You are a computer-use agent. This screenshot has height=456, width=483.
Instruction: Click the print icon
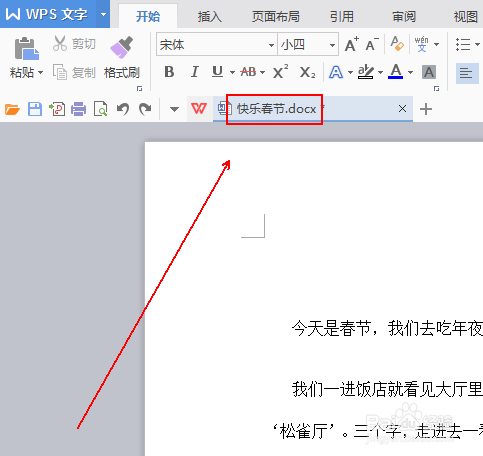click(x=78, y=109)
